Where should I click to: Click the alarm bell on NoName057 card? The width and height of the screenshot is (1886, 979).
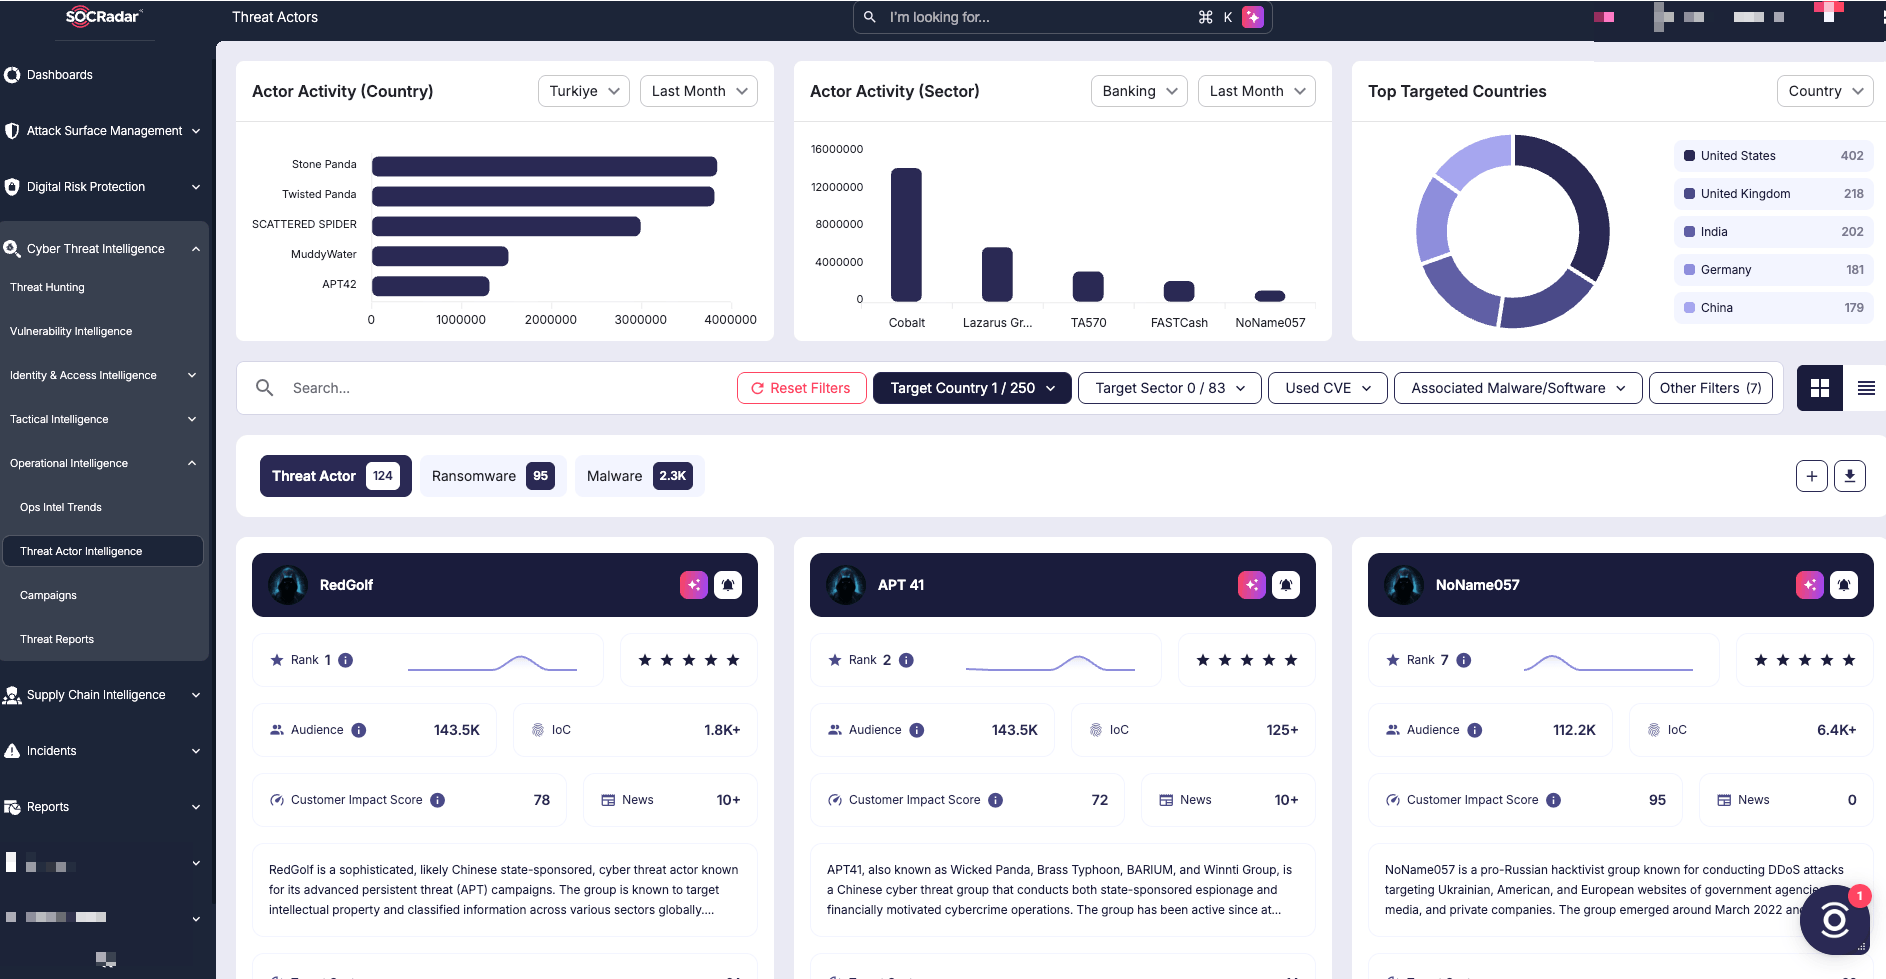(1844, 585)
